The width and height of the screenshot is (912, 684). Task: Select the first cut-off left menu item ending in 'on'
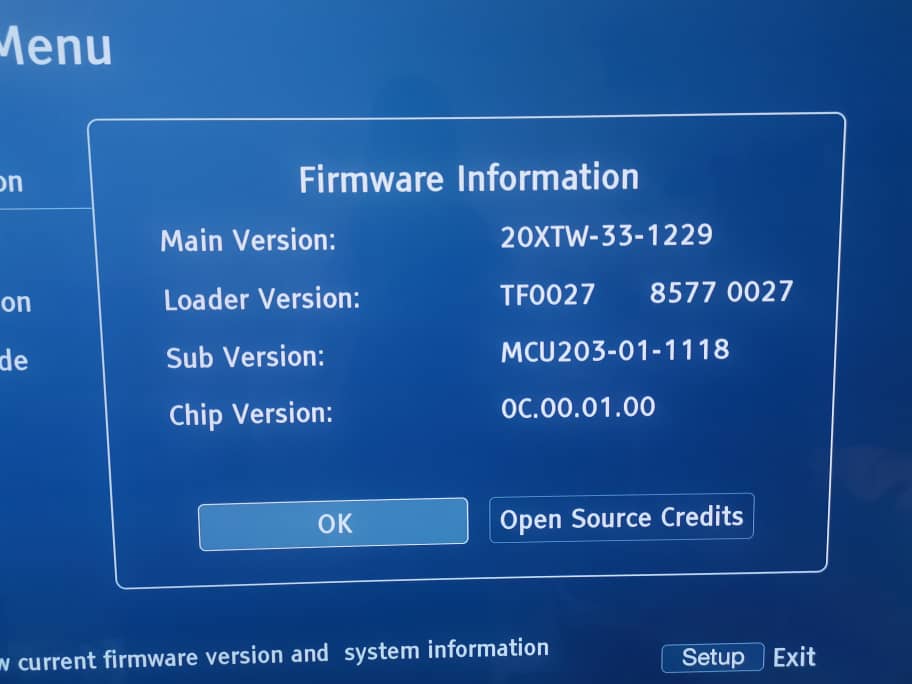[x=11, y=183]
